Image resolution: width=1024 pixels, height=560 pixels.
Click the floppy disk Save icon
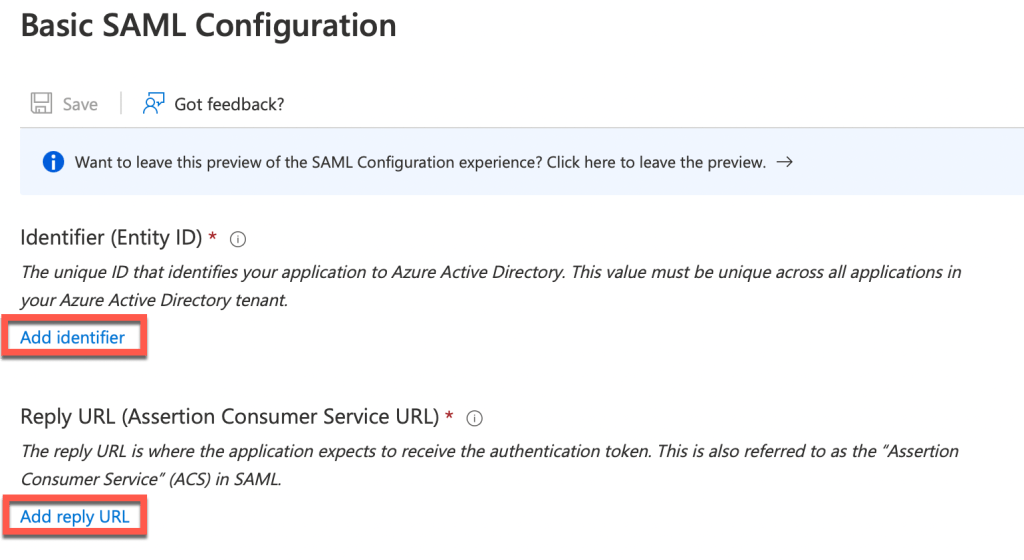(41, 104)
